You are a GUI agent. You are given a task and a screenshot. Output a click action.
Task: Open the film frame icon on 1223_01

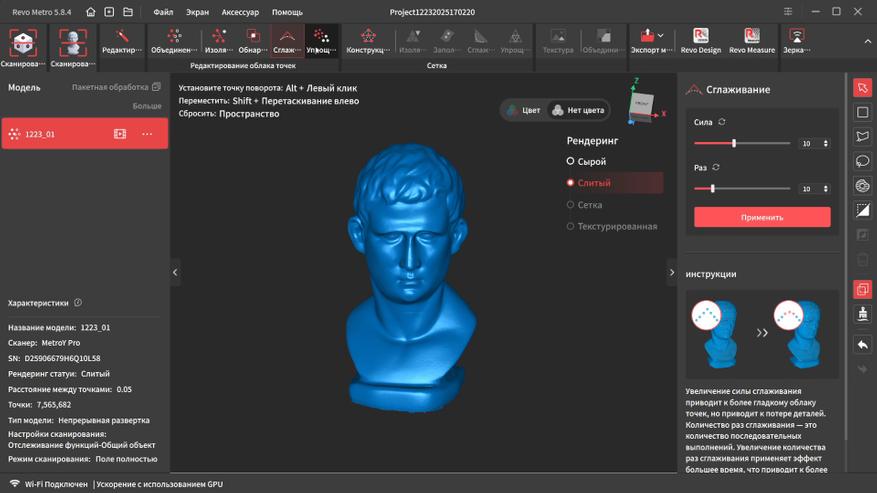click(120, 134)
